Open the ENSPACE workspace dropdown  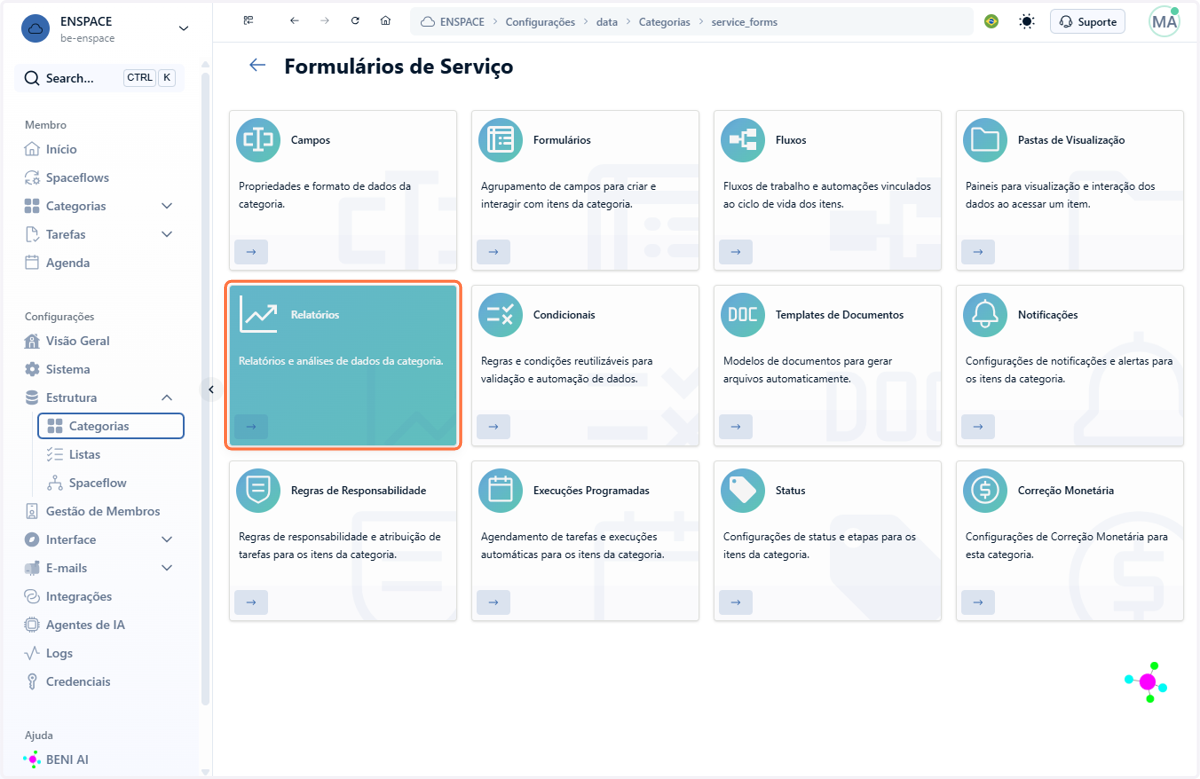pyautogui.click(x=183, y=29)
